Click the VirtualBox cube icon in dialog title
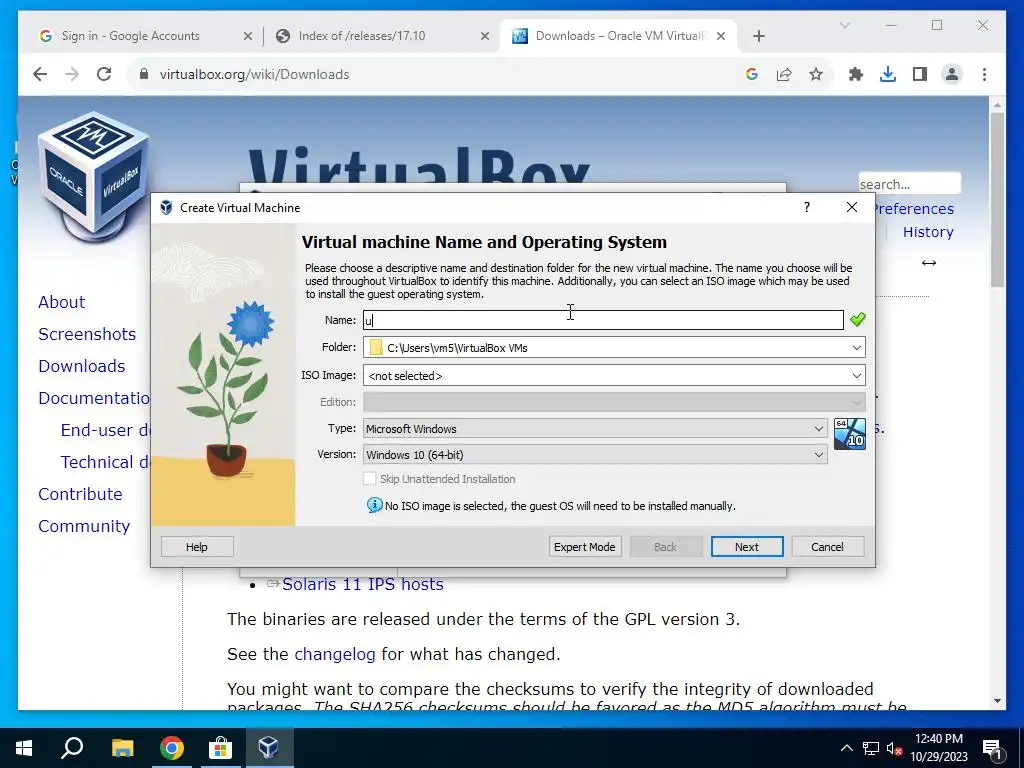Screen dimensions: 1024x768 167,207
